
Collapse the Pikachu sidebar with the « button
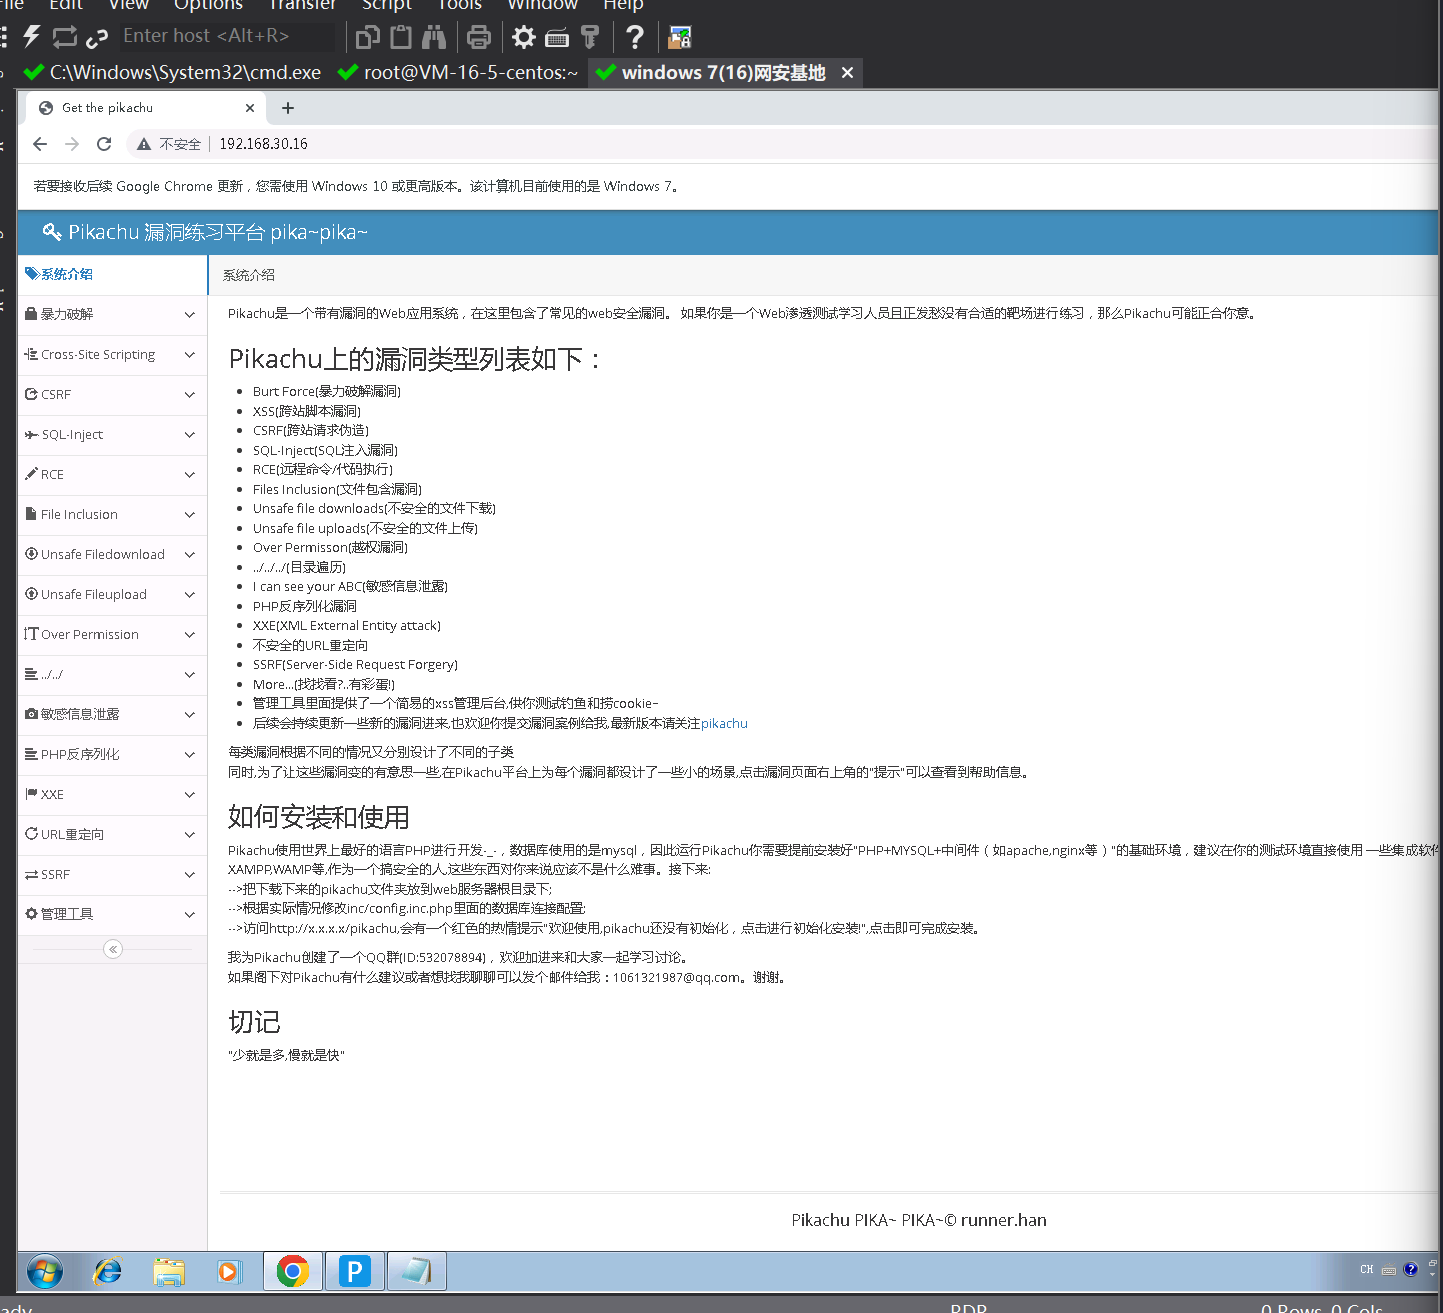112,949
